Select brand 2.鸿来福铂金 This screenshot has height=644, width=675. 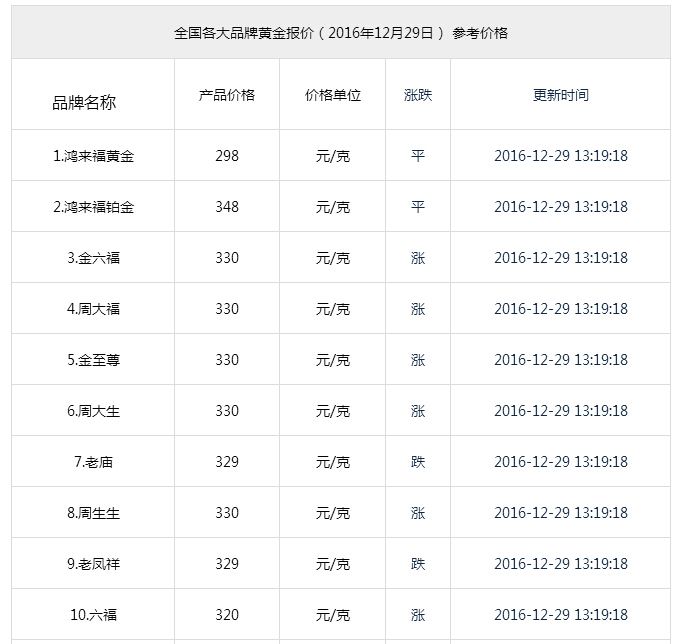[x=93, y=207]
